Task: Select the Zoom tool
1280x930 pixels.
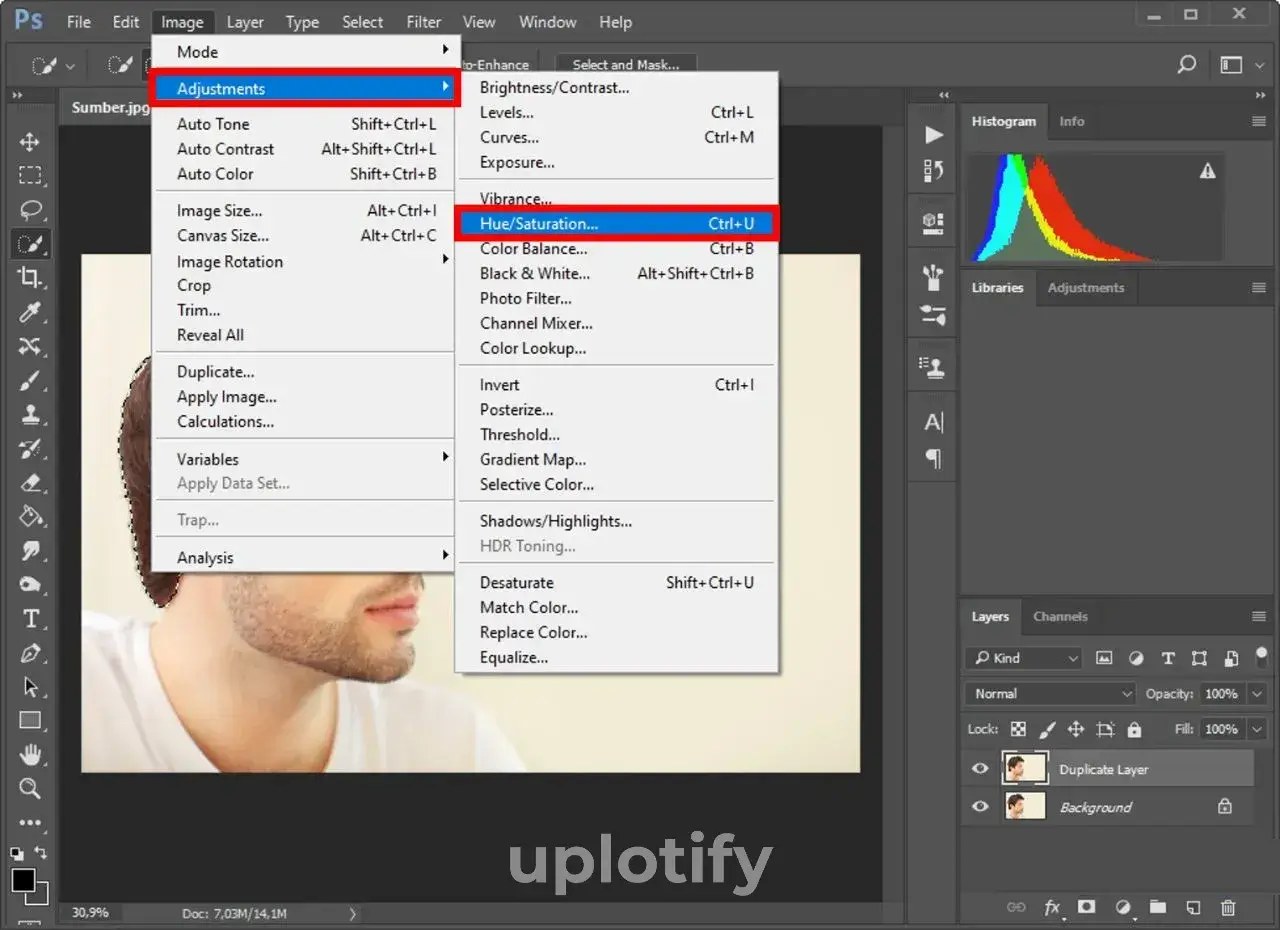Action: tap(30, 788)
